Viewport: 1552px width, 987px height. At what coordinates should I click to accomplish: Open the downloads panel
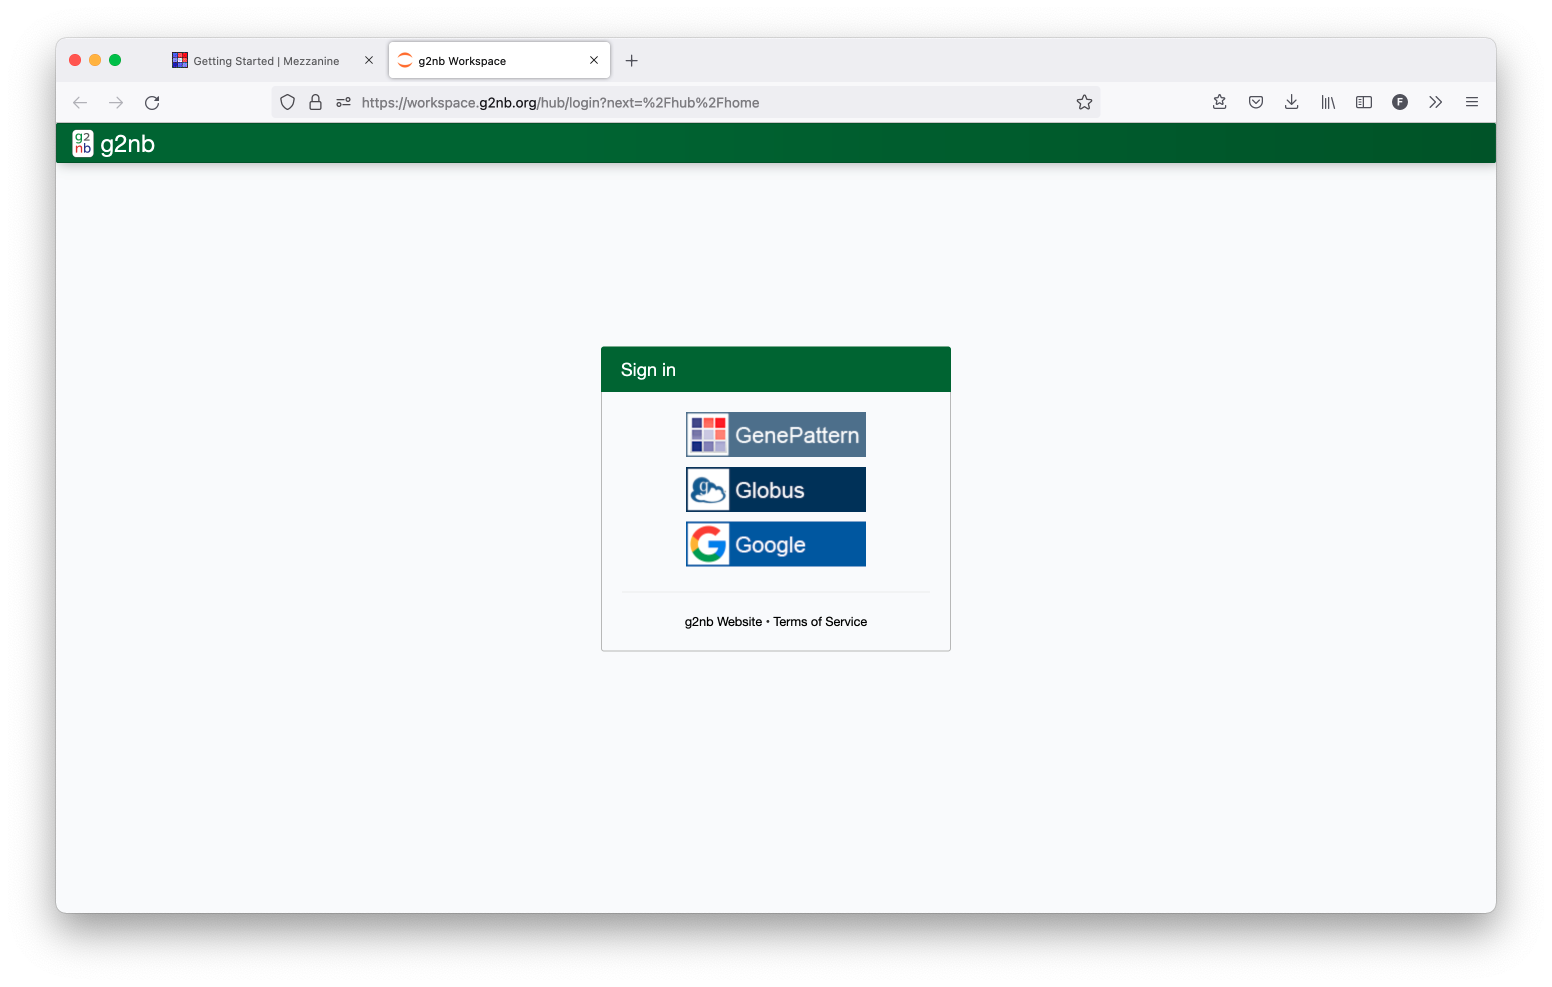(1292, 102)
